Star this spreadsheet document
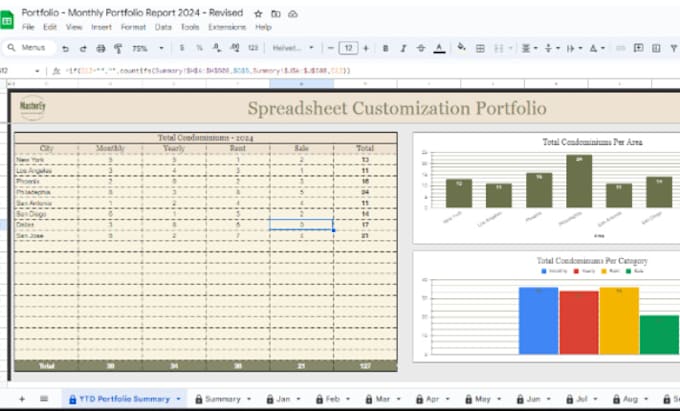 (258, 14)
